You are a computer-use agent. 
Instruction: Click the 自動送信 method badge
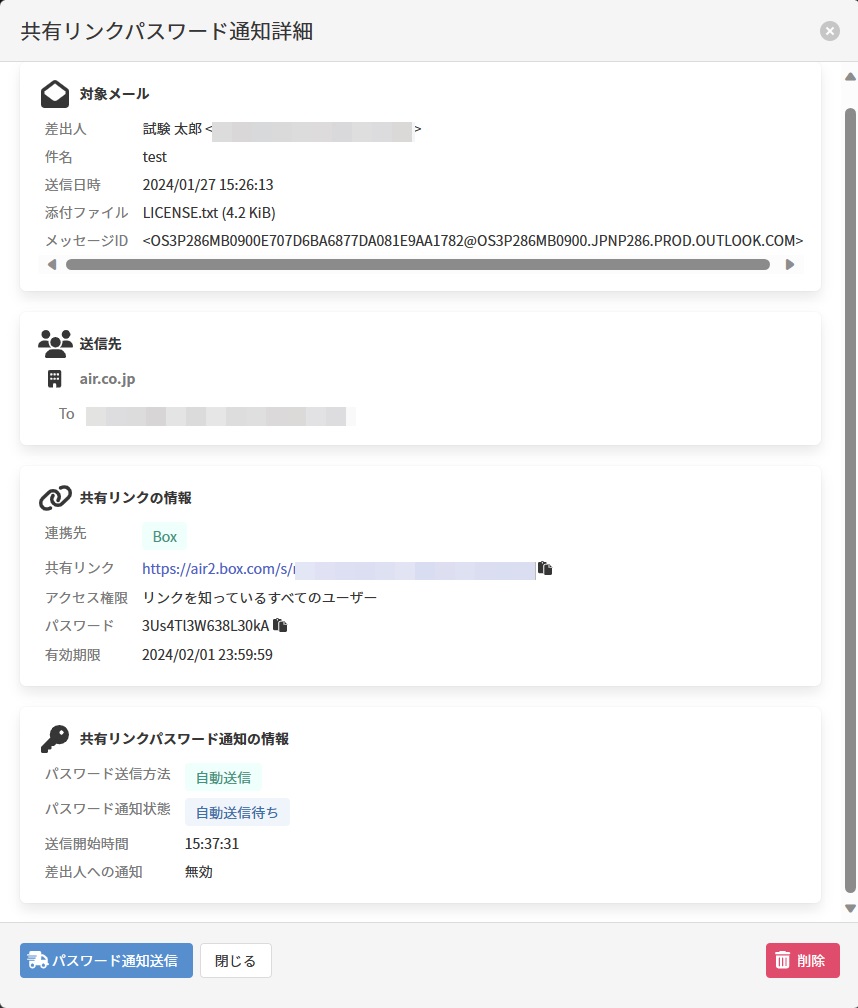[x=223, y=777]
